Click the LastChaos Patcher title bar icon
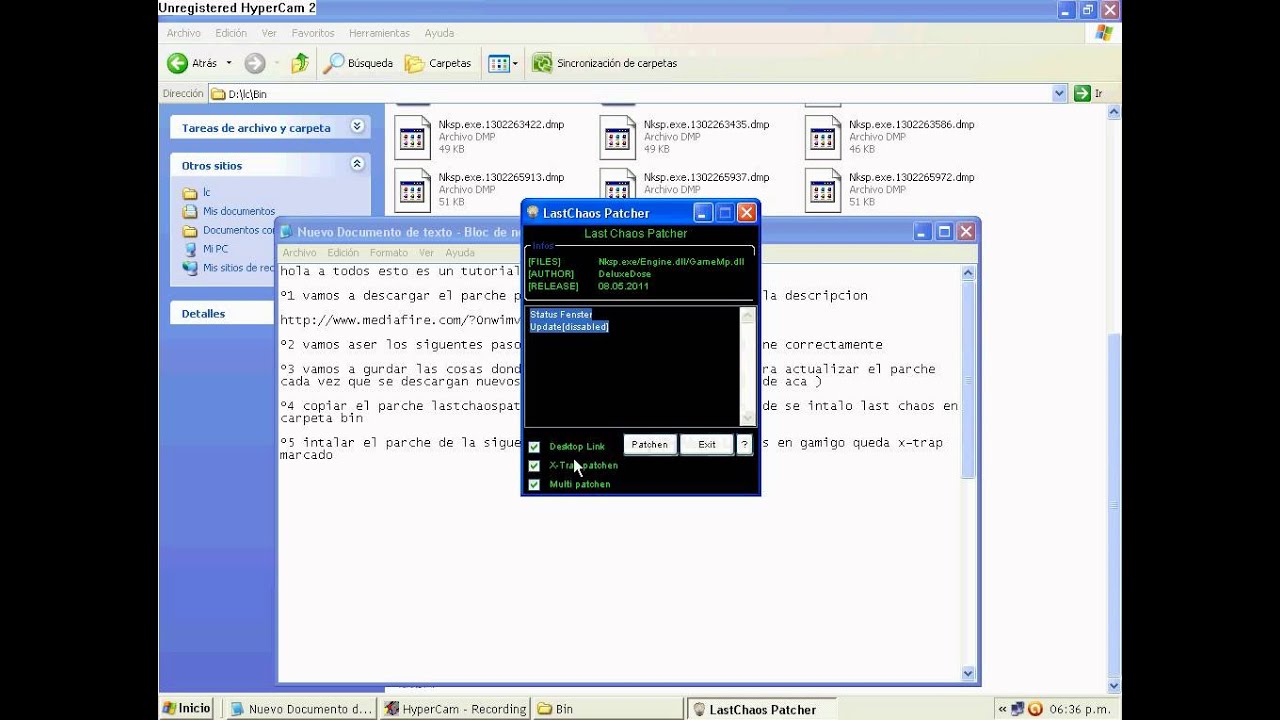 point(533,212)
